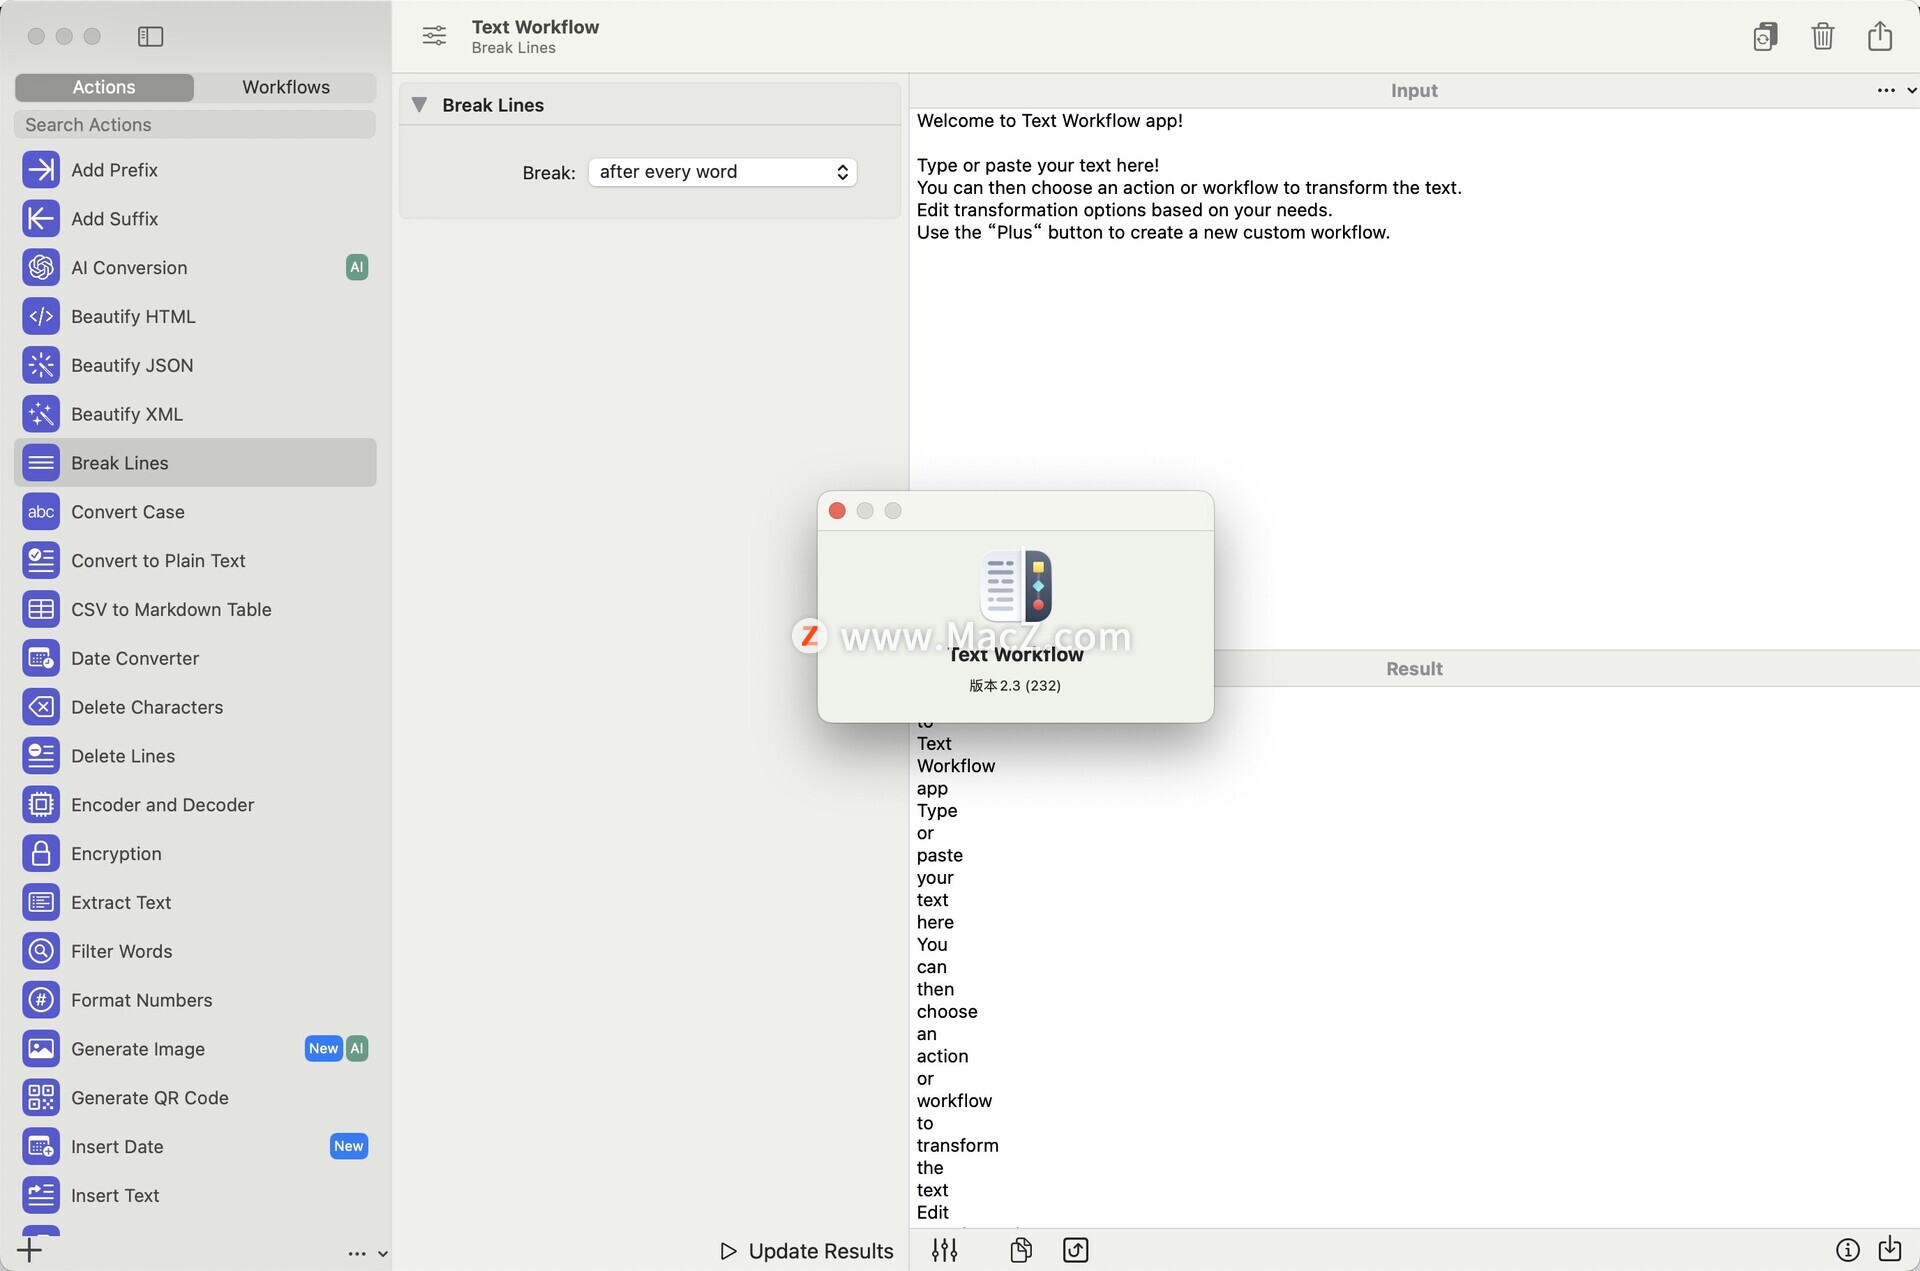The image size is (1920, 1271).
Task: Select the Break Lines icon in sidebar
Action: (41, 463)
